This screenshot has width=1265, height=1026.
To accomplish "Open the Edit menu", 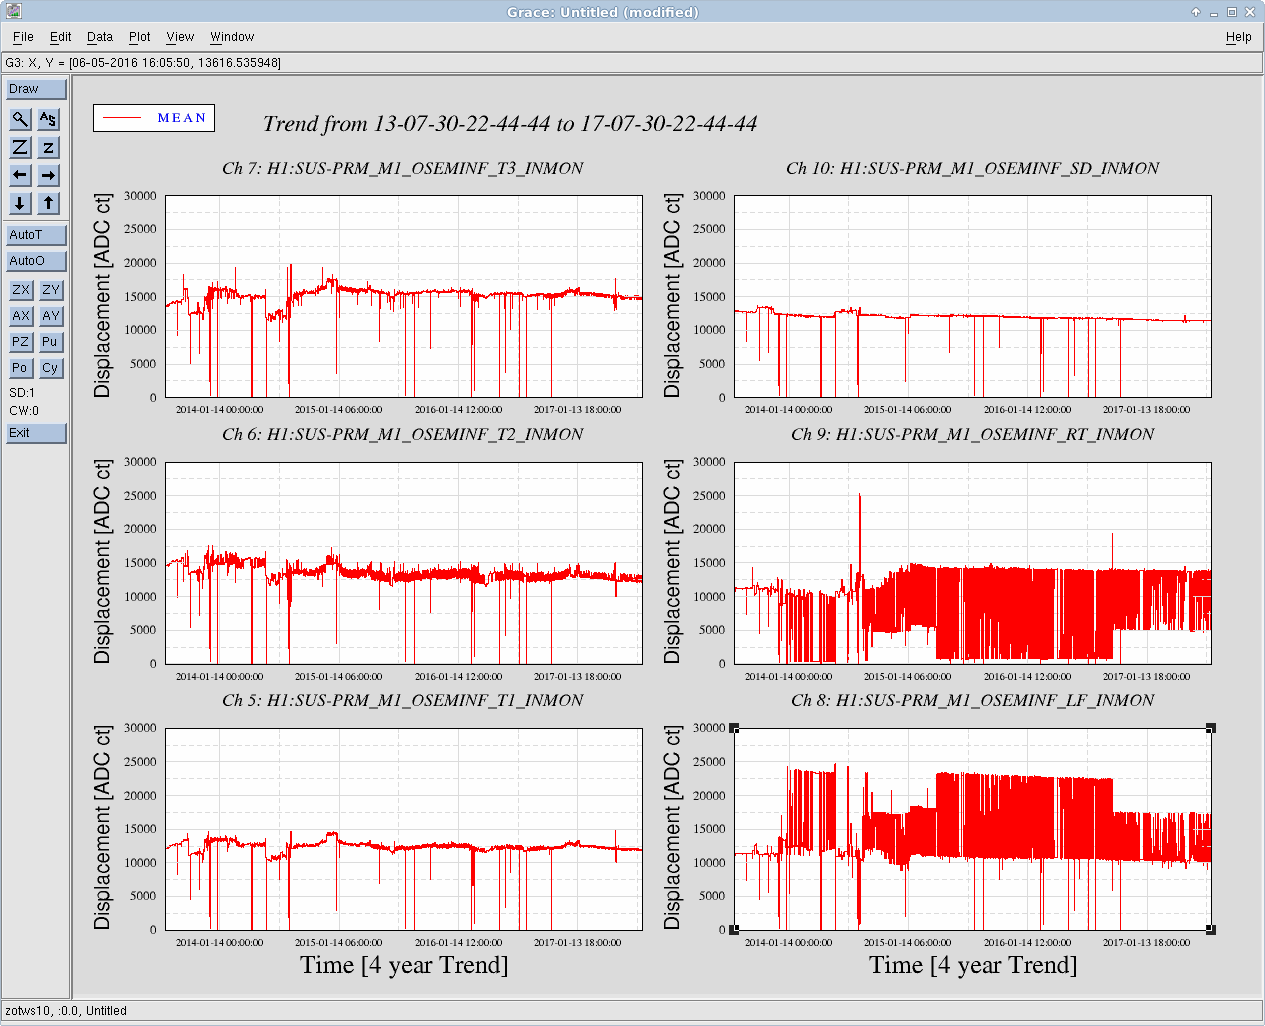I will tap(61, 37).
